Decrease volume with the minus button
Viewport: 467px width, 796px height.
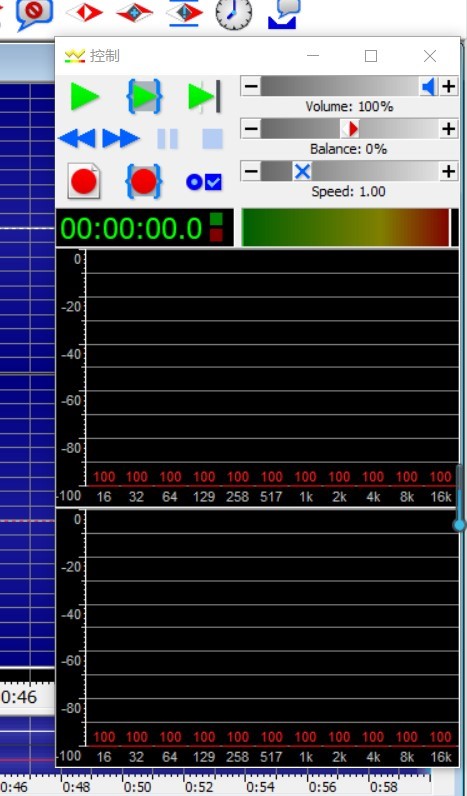(x=251, y=87)
